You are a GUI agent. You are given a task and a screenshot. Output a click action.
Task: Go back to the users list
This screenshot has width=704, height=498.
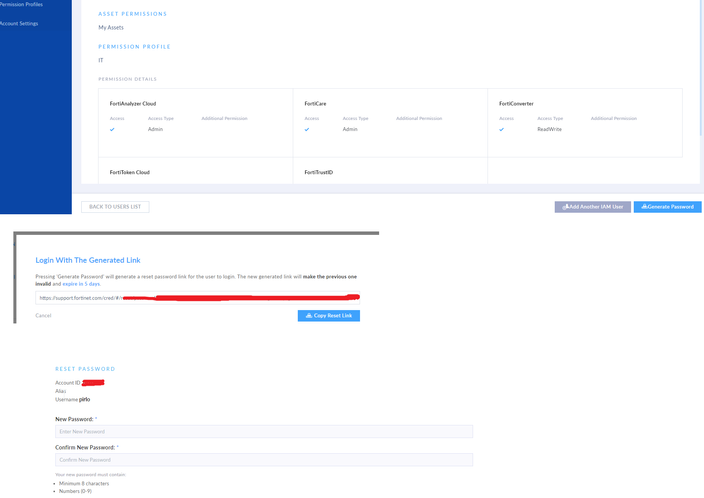(x=115, y=207)
